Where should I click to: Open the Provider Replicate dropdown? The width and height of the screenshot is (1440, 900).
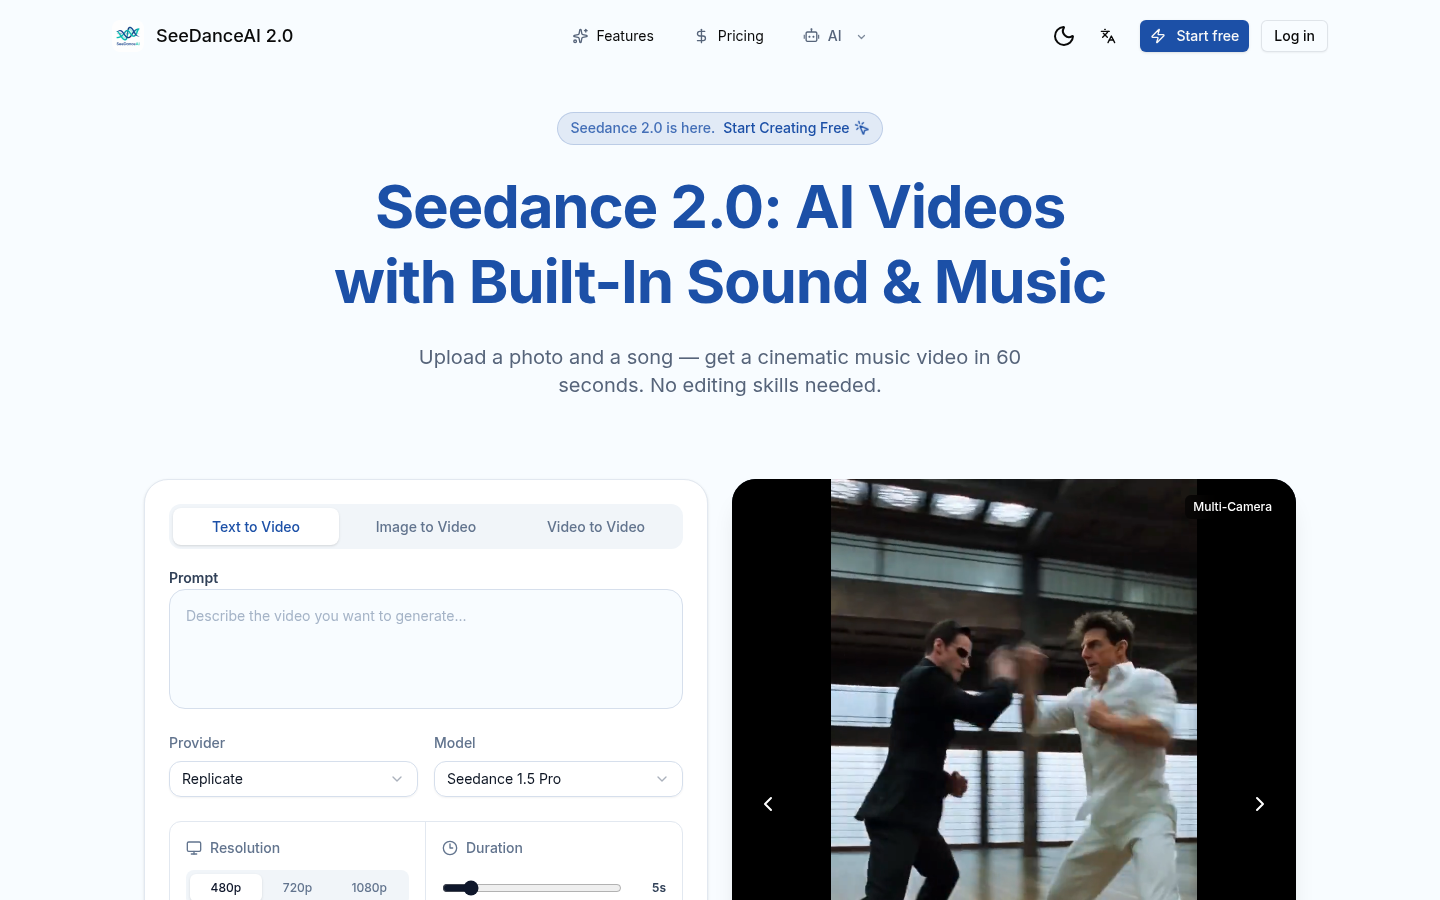tap(293, 779)
